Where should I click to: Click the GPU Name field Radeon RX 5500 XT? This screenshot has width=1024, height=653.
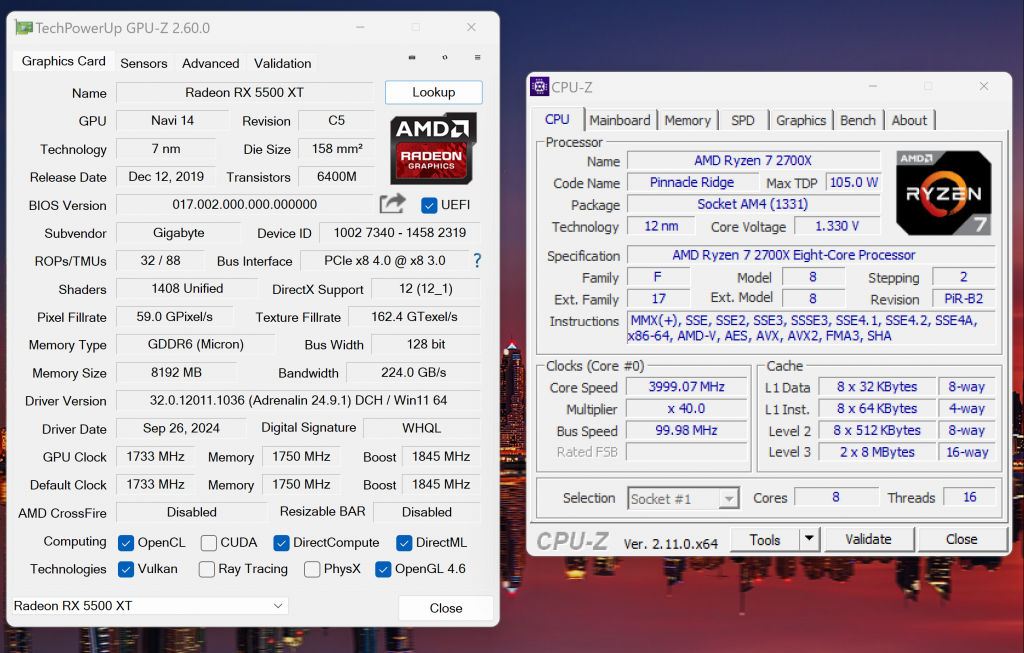click(244, 93)
